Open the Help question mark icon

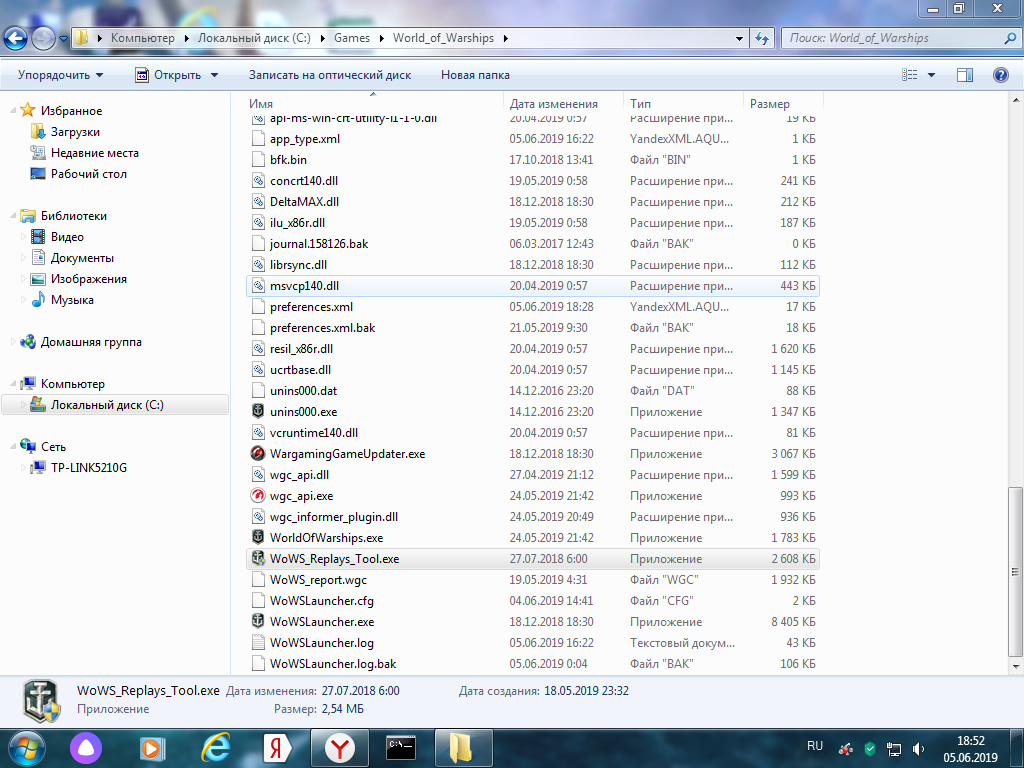(x=1000, y=74)
